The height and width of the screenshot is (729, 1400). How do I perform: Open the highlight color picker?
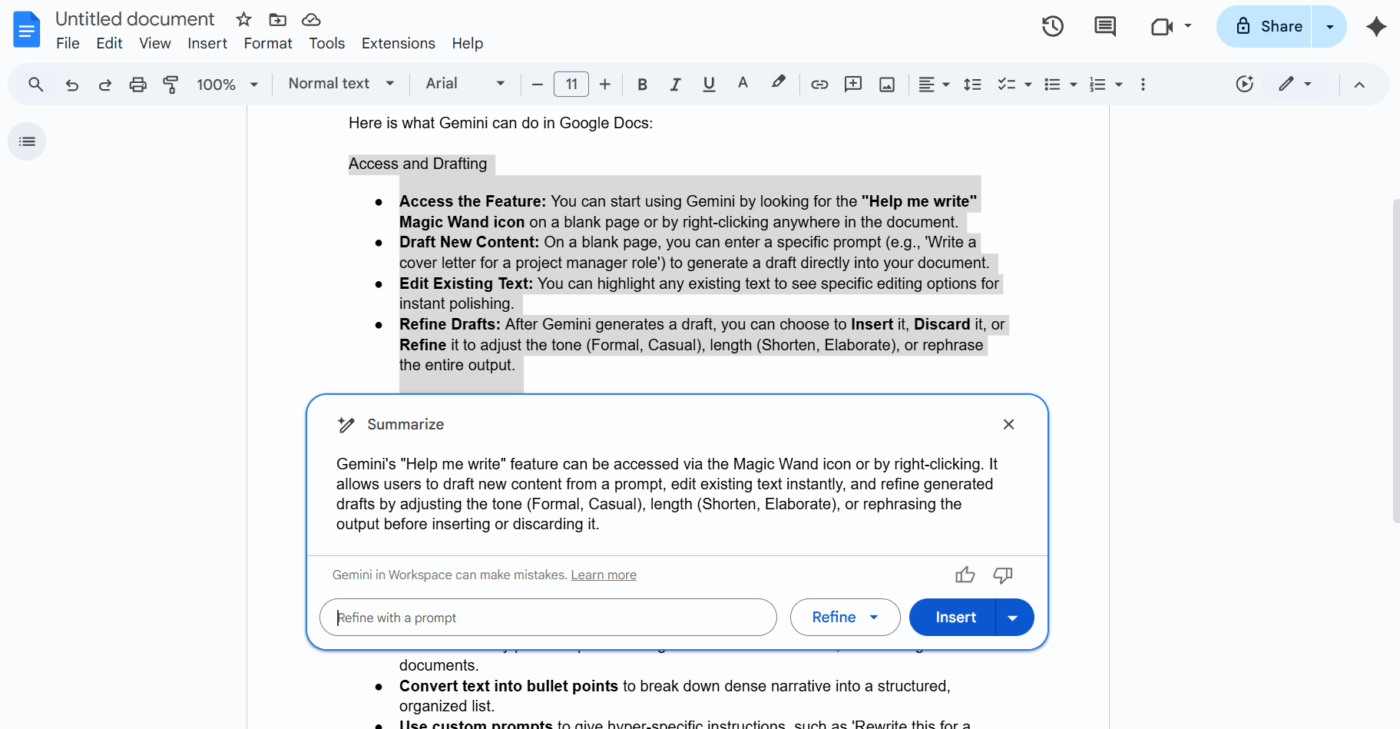[x=778, y=84]
